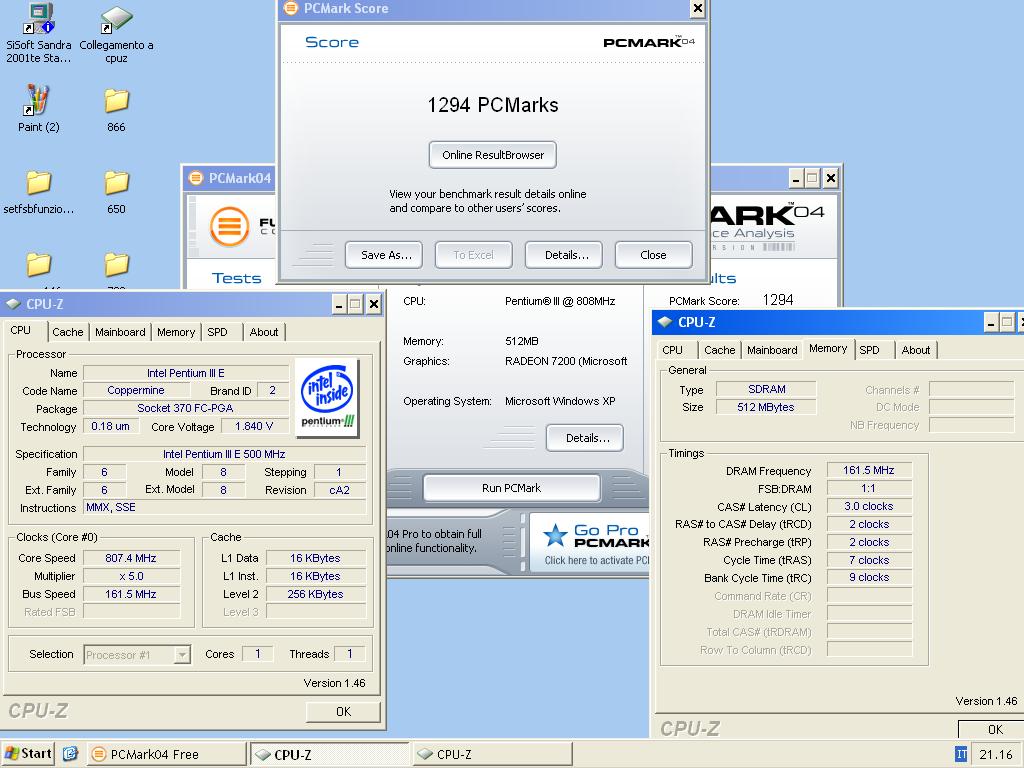This screenshot has width=1024, height=768.
Task: Open the 650 desktop folder
Action: pos(116,191)
